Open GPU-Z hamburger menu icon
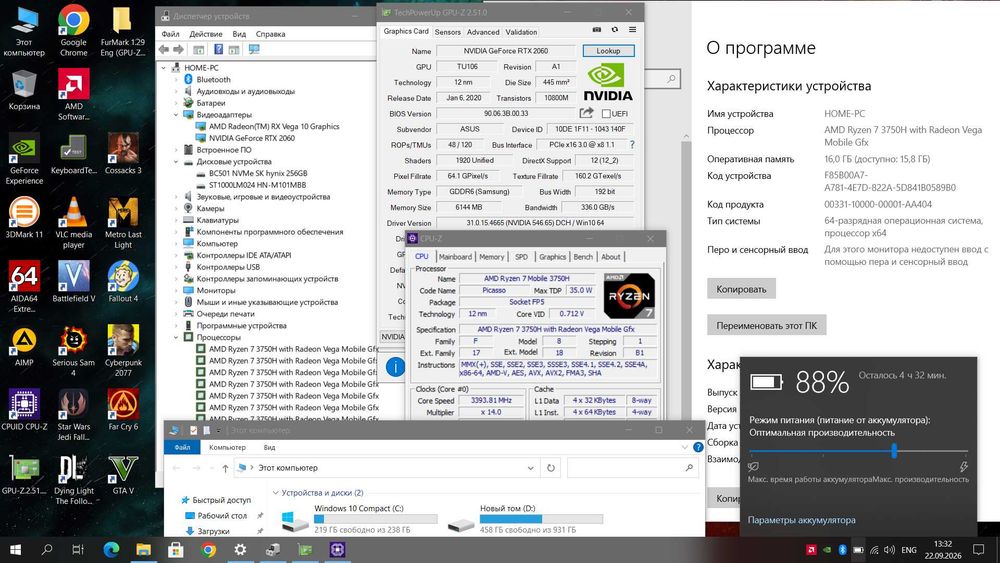This screenshot has height=563, width=1000. coord(632,30)
